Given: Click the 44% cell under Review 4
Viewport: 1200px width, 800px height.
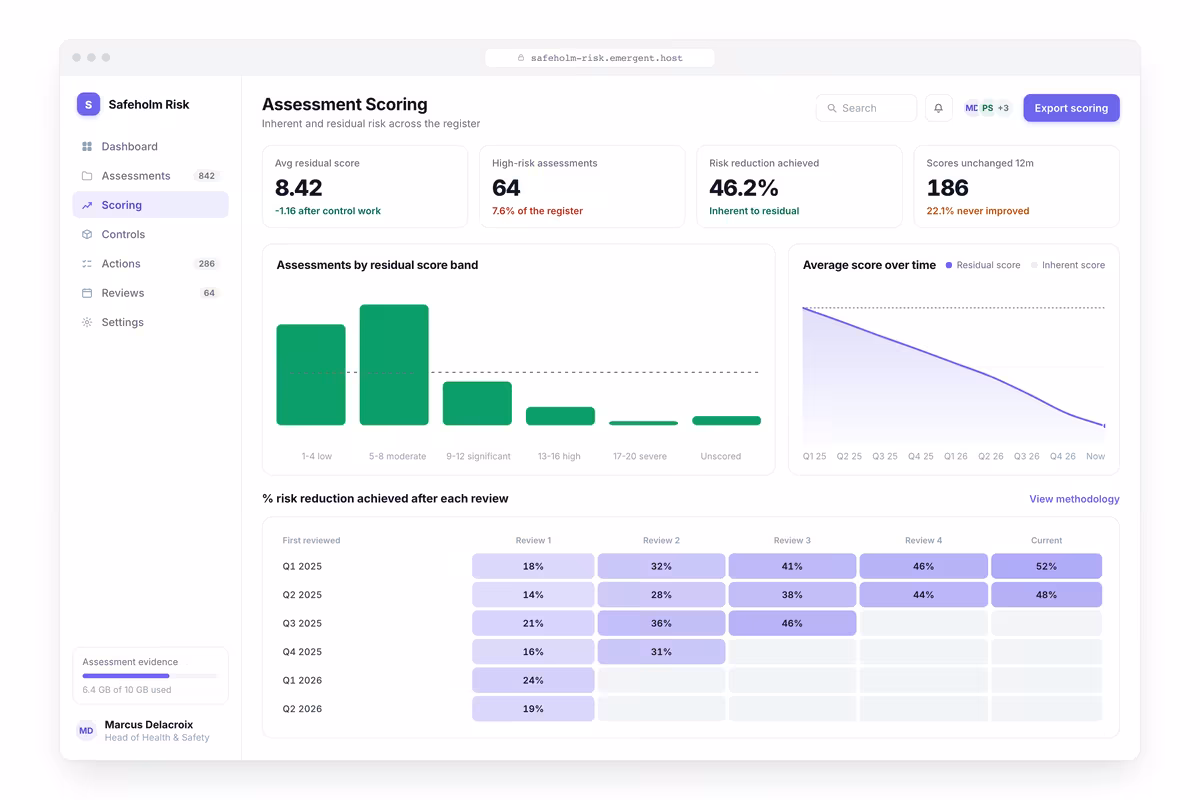Looking at the screenshot, I should point(923,595).
